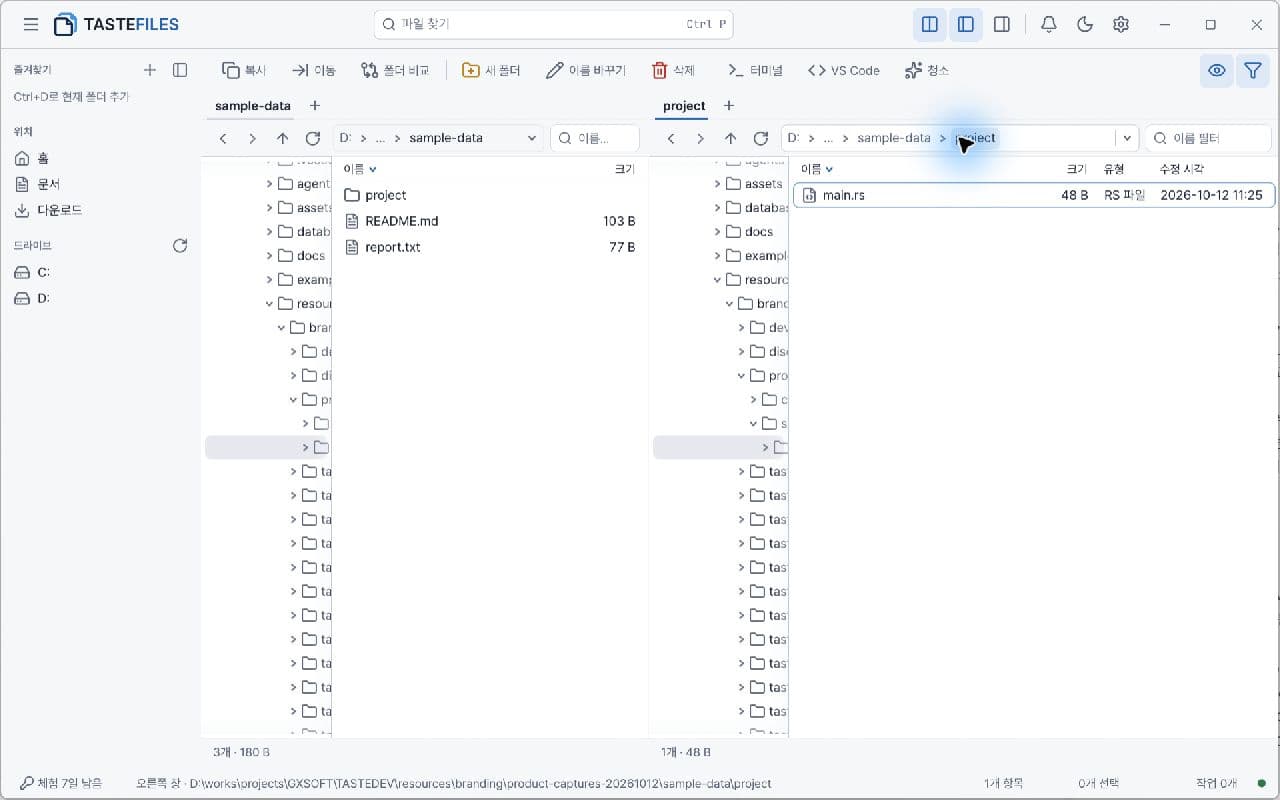
Task: Click the 이름 바꾸기 rename button
Action: [585, 70]
